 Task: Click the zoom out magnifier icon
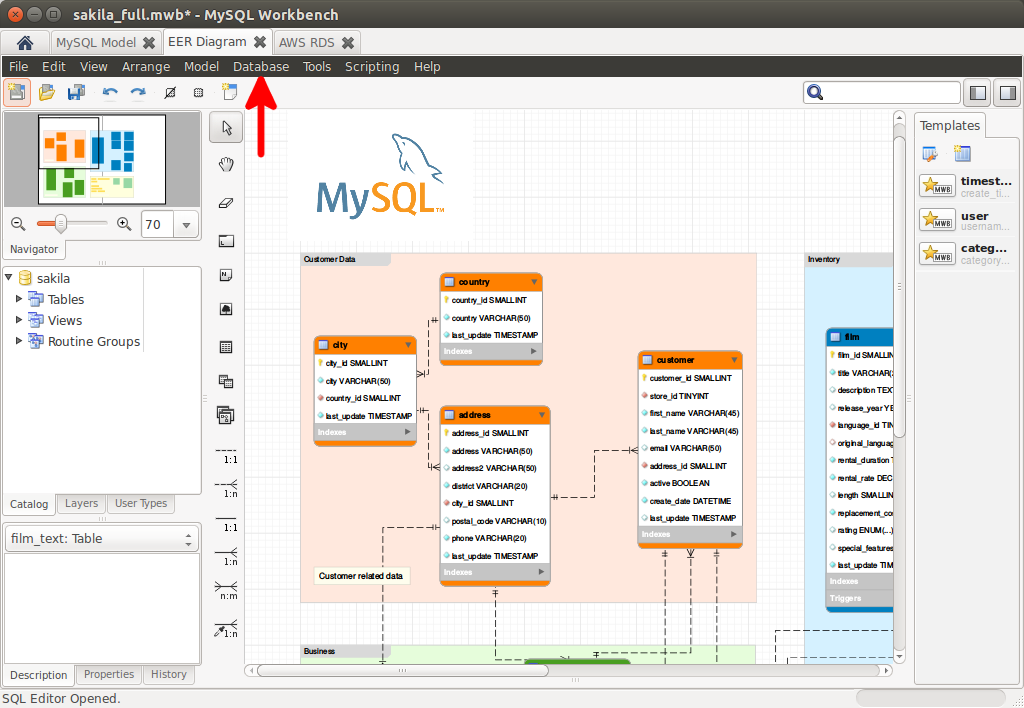coord(18,224)
